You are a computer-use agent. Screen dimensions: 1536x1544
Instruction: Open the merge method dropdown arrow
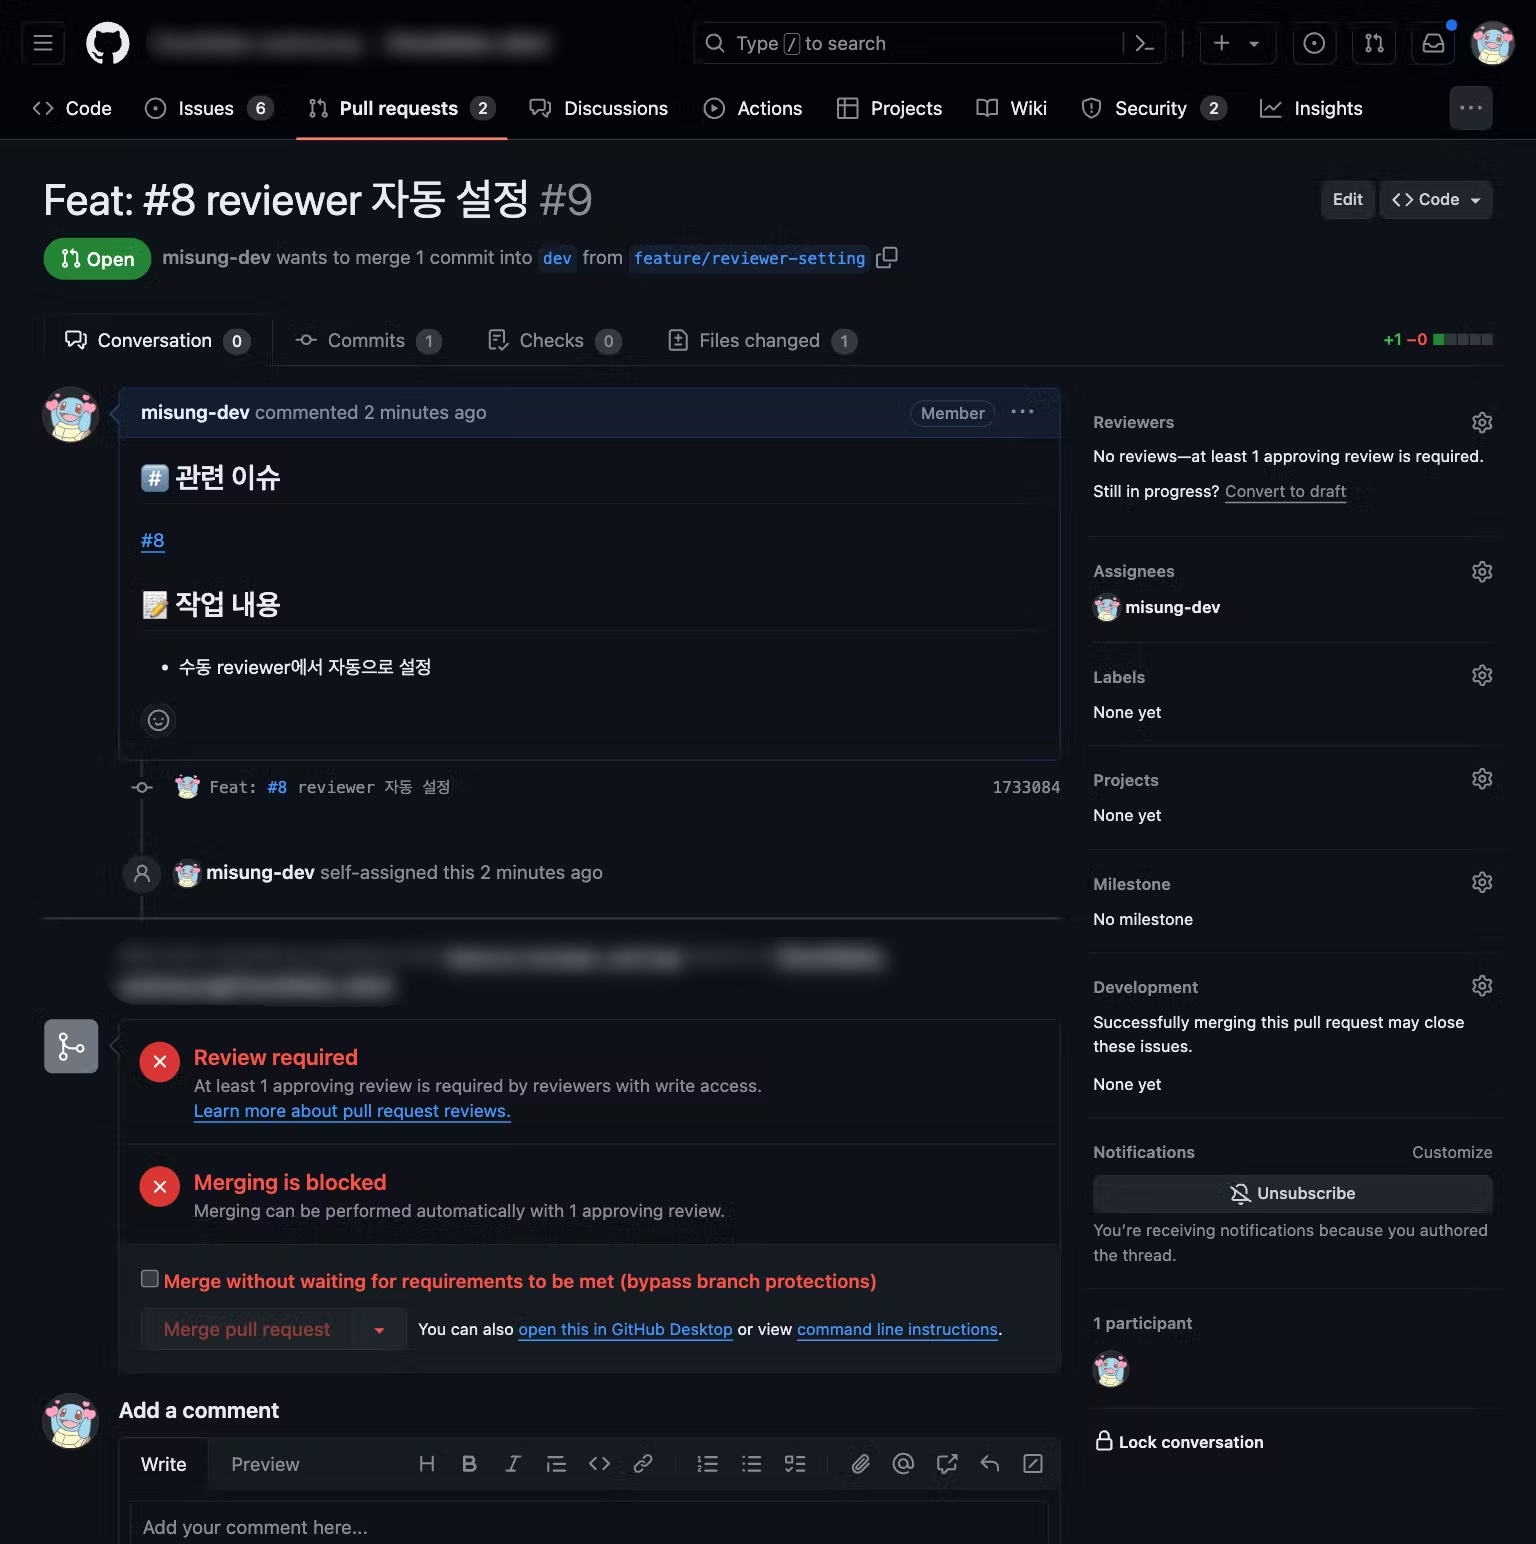click(x=379, y=1330)
